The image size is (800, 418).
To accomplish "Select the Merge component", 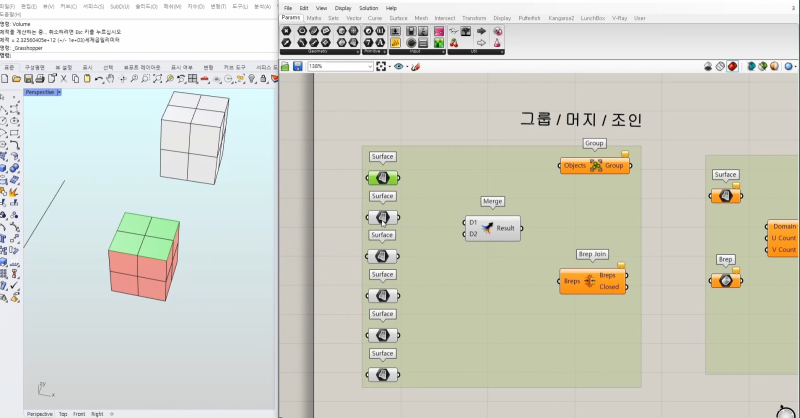I will coord(493,228).
